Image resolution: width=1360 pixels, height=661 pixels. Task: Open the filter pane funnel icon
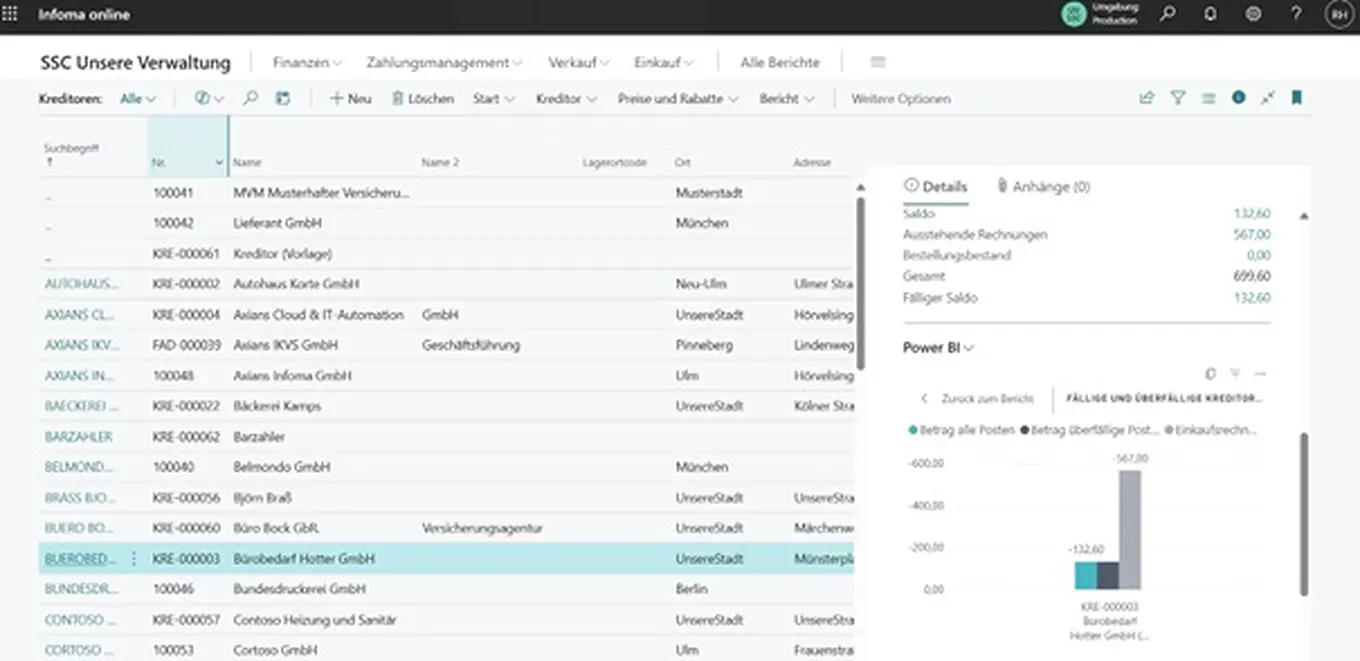(1177, 98)
